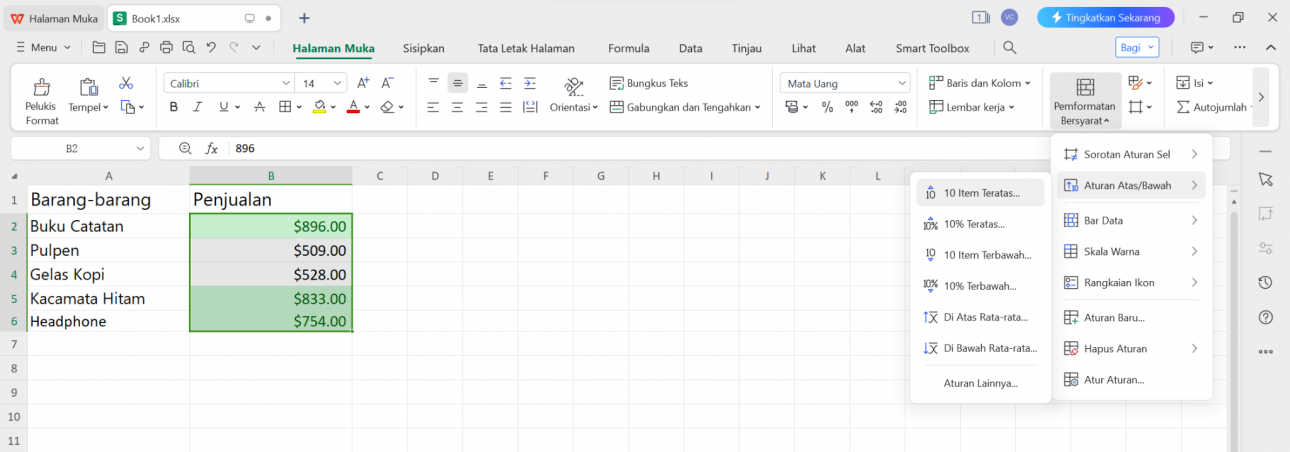1290x452 pixels.
Task: Open the font color red swatch button
Action: click(x=353, y=107)
